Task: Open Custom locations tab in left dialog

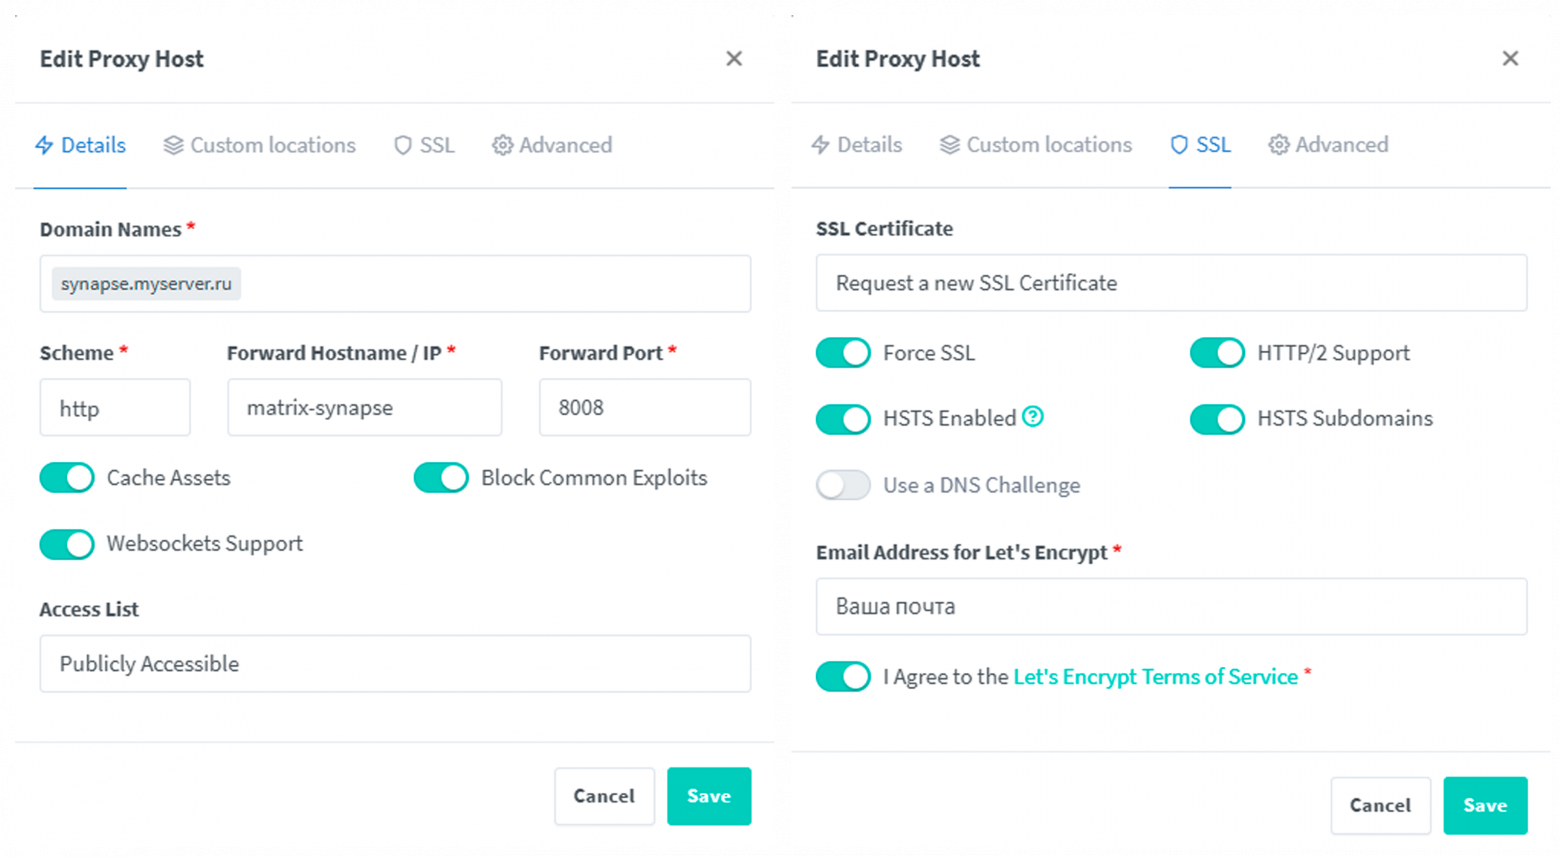Action: pos(260,146)
